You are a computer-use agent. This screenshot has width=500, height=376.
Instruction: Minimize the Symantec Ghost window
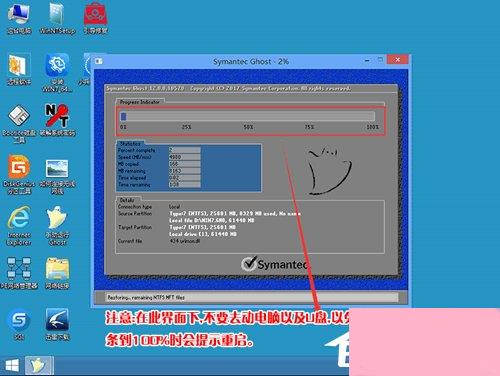click(367, 61)
